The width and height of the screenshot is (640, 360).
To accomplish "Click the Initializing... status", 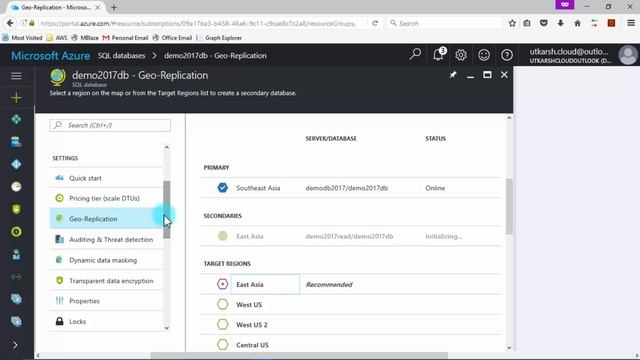I will pos(444,236).
